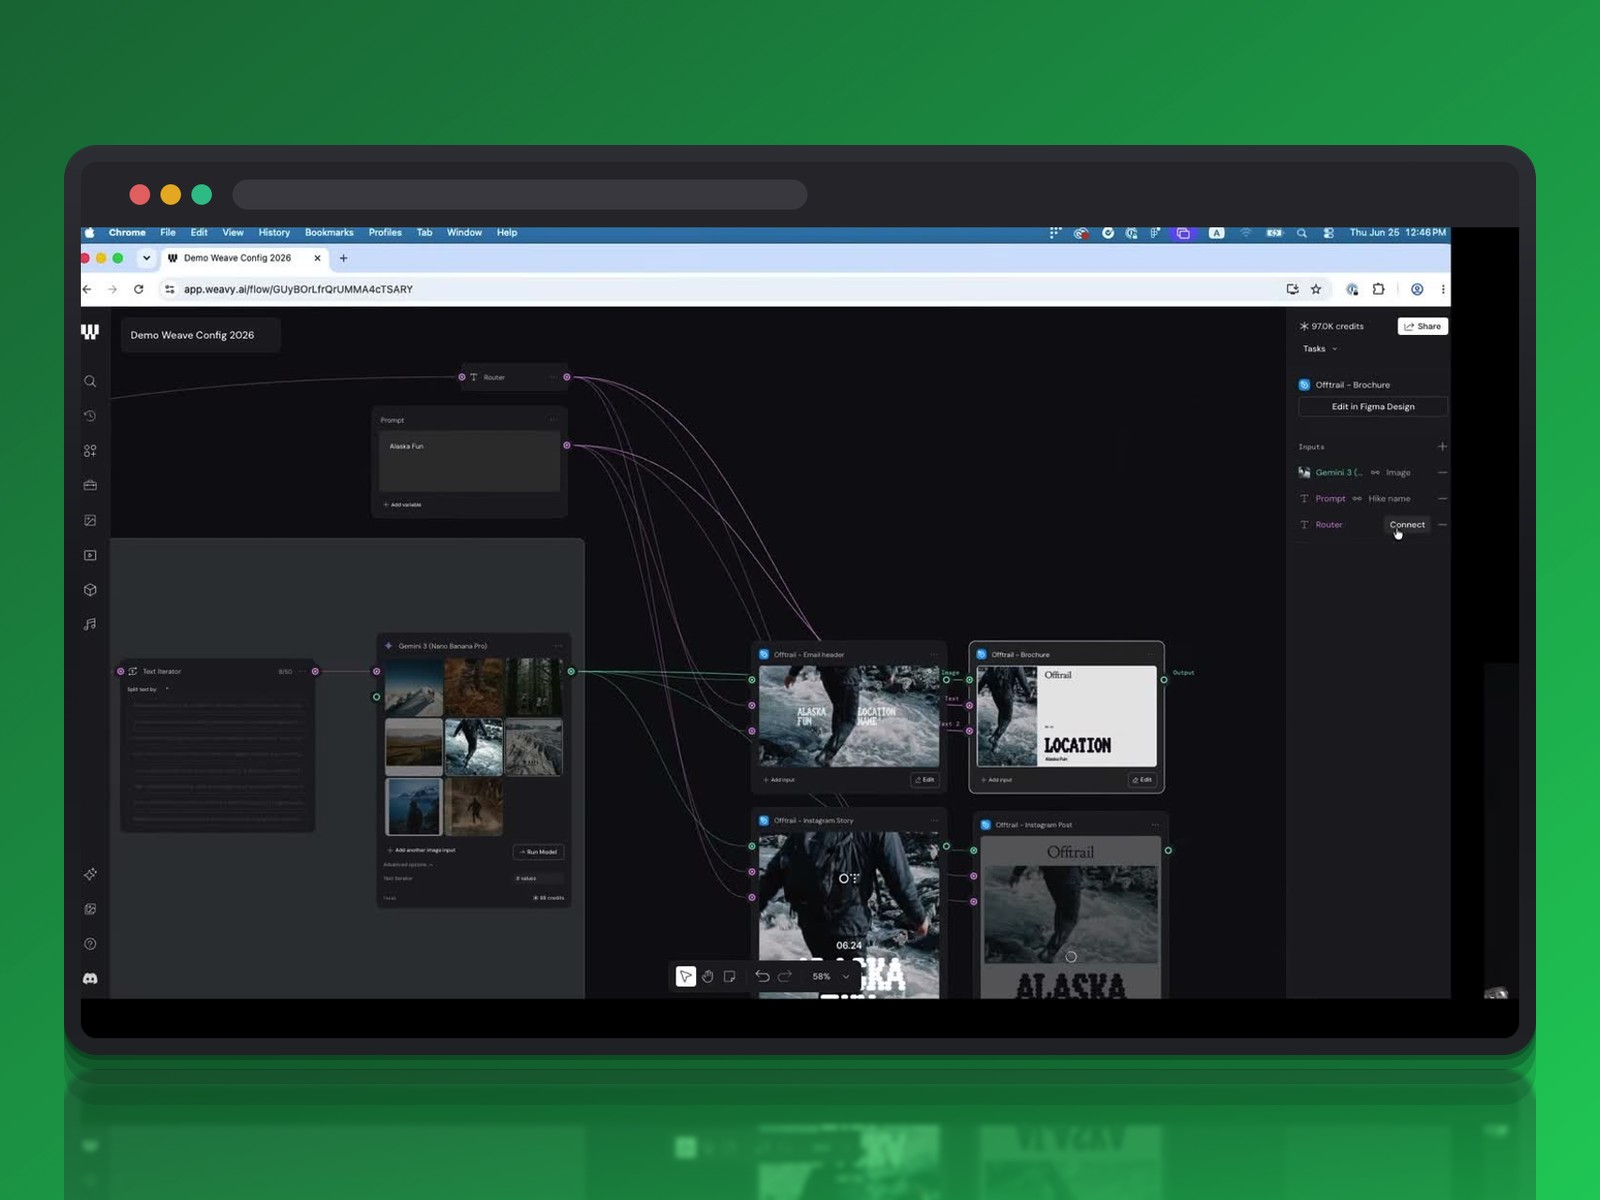Open the 3D cube models icon
Viewport: 1600px width, 1200px height.
coord(90,590)
